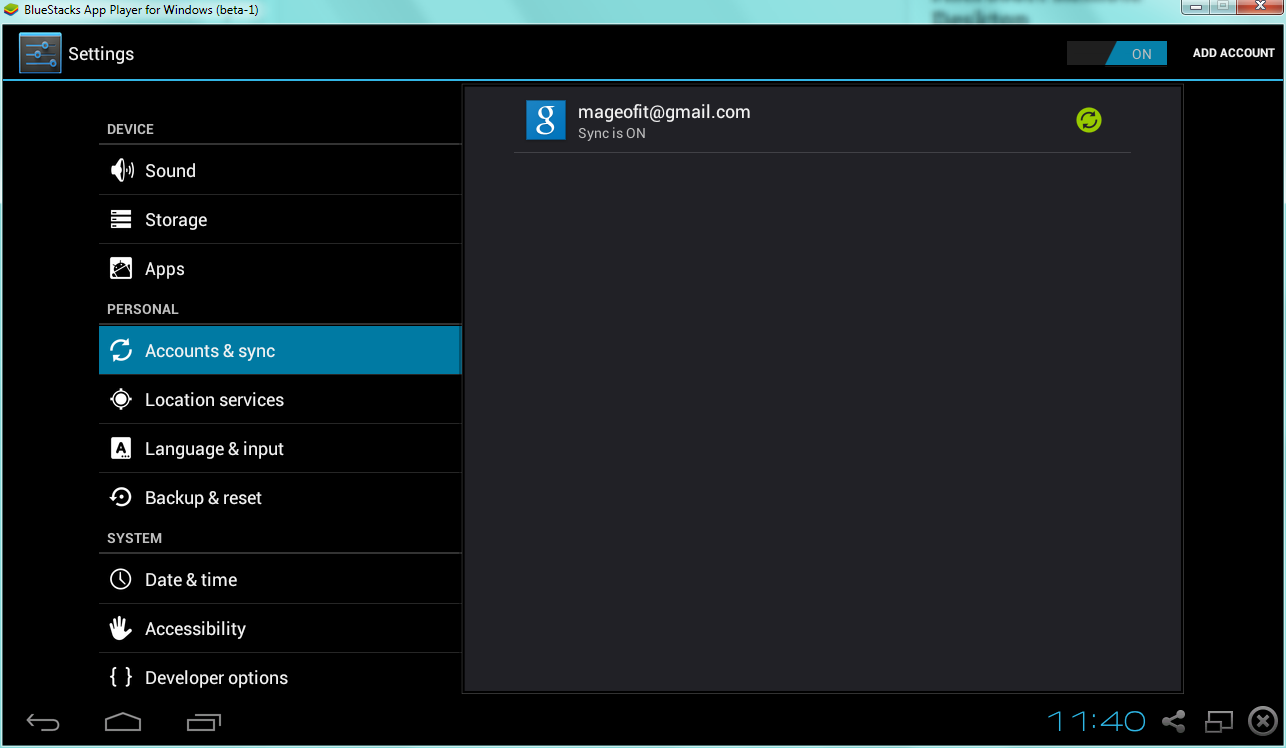Open Apps settings
Viewport: 1286px width, 748px height.
coord(280,268)
